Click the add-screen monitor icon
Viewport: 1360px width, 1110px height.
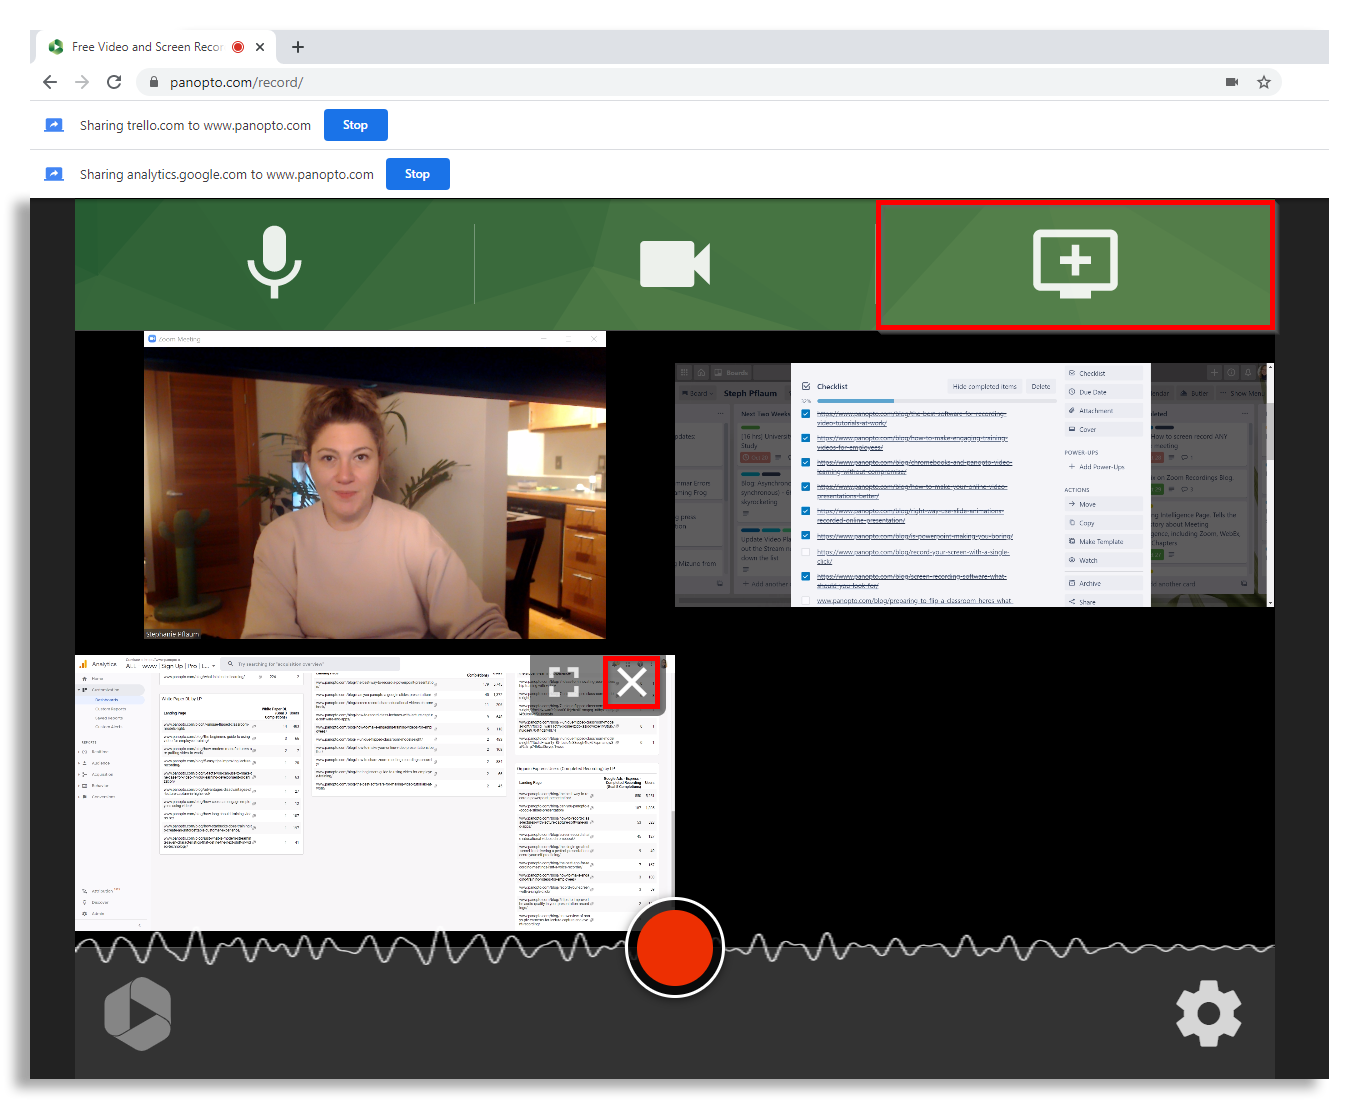click(x=1075, y=263)
